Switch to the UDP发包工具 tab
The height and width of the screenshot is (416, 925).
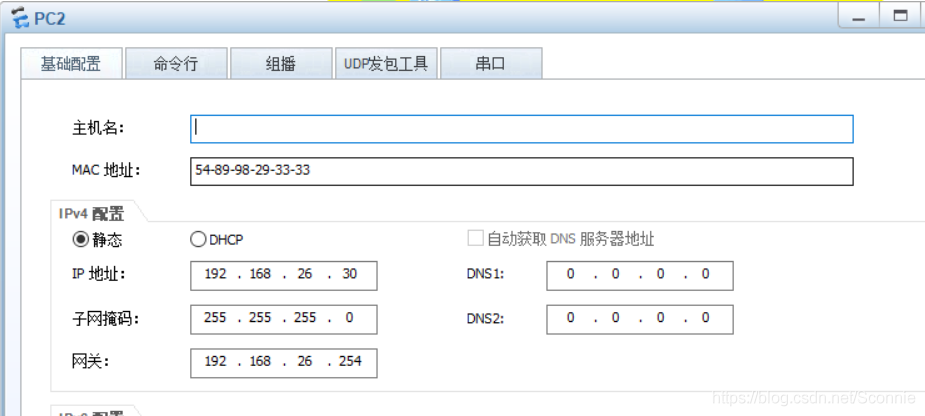[386, 64]
